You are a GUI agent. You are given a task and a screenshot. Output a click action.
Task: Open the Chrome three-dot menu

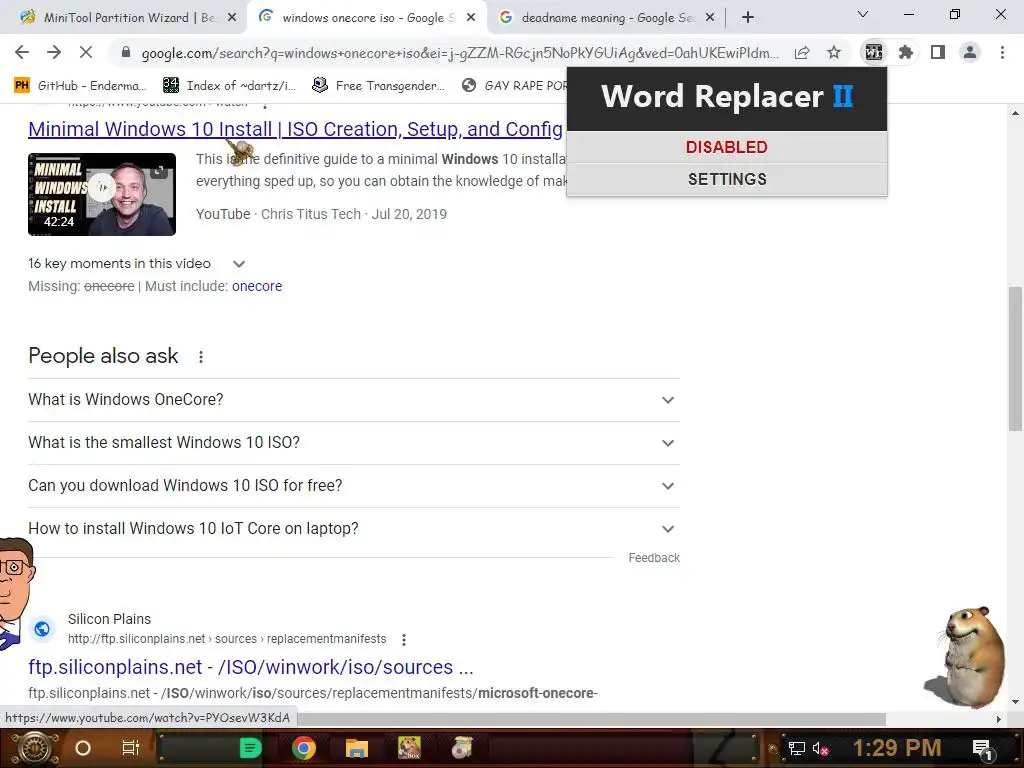coord(1002,52)
